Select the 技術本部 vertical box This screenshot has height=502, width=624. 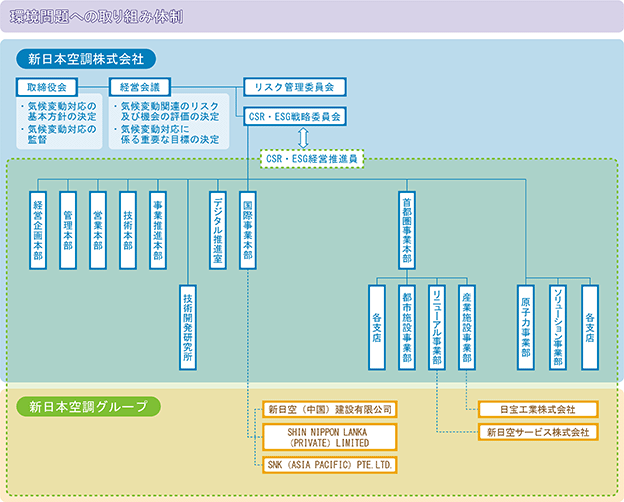coord(128,230)
